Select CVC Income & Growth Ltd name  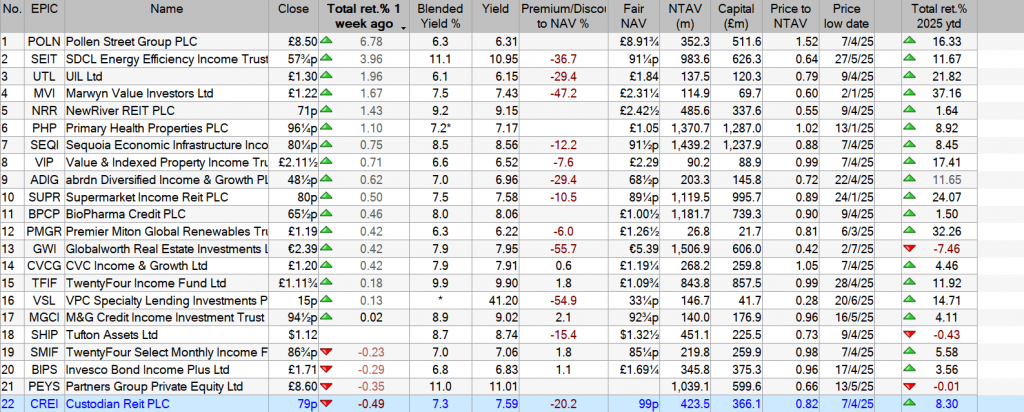coord(136,266)
